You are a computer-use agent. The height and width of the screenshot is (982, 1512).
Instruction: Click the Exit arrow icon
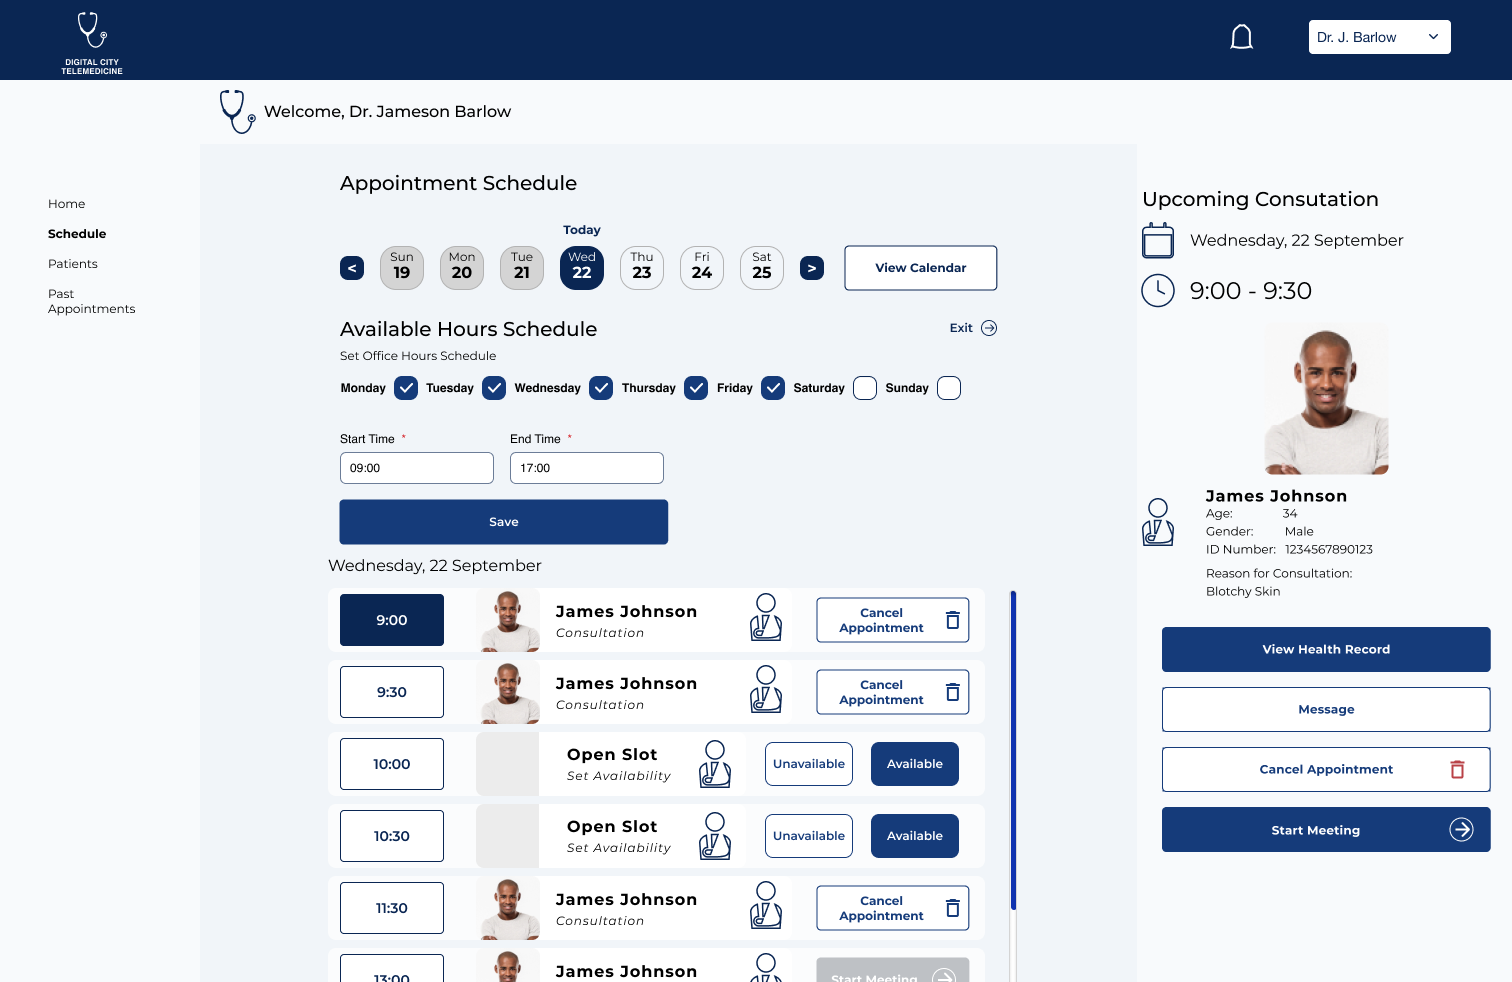click(989, 328)
